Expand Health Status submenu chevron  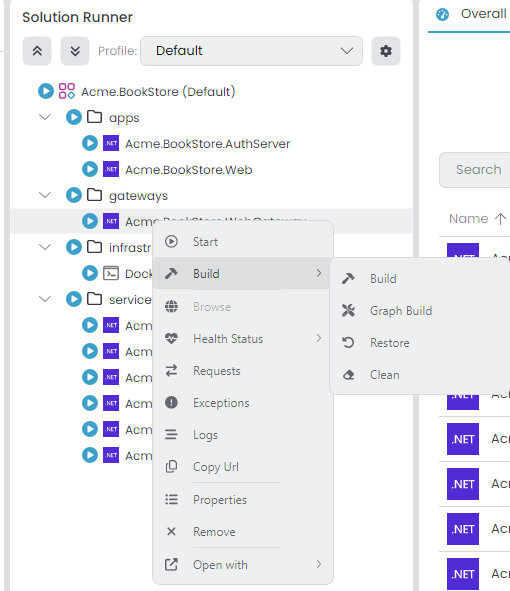click(x=319, y=338)
